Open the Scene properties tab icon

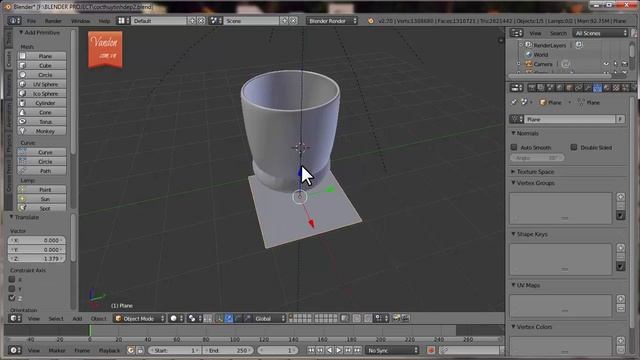coord(550,88)
